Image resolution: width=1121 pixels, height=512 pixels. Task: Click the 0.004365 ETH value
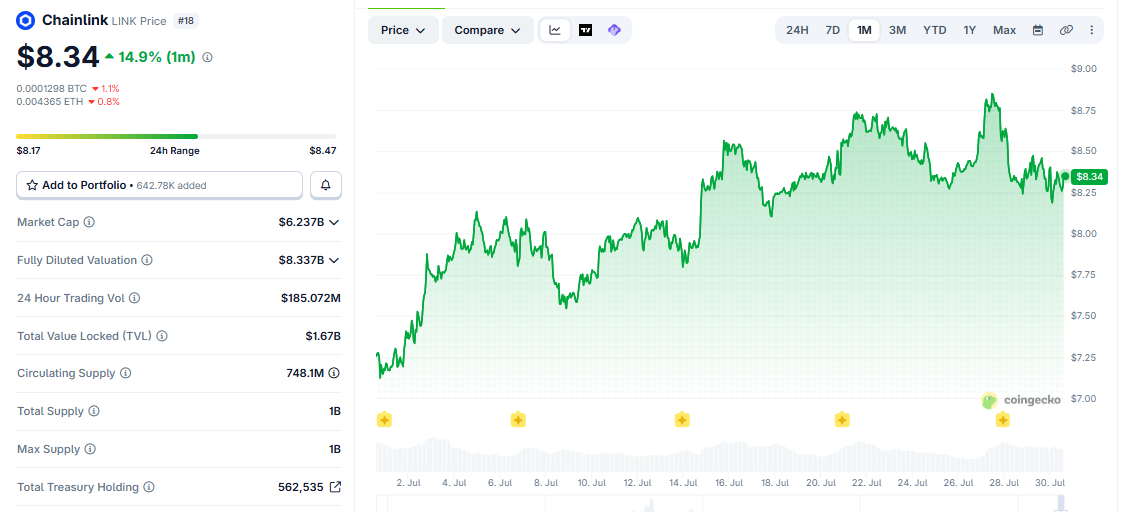click(50, 102)
